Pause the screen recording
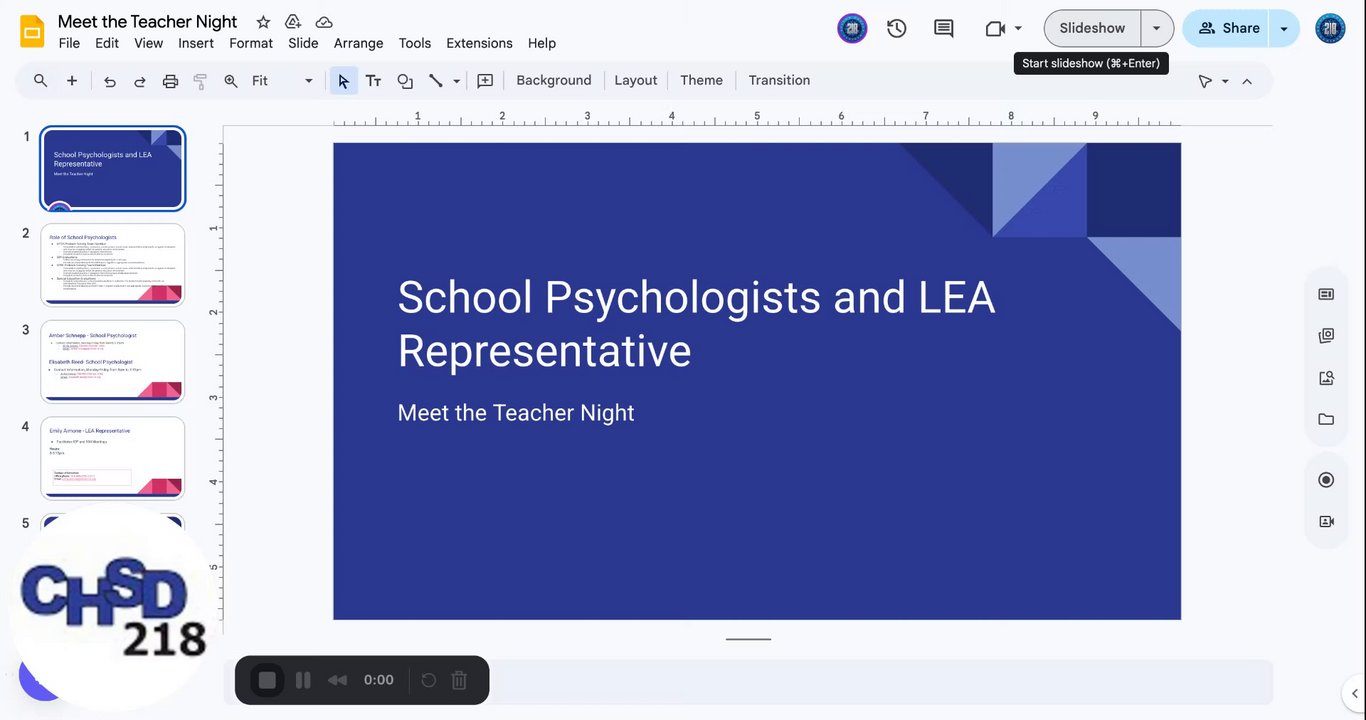1366x720 pixels. (303, 680)
